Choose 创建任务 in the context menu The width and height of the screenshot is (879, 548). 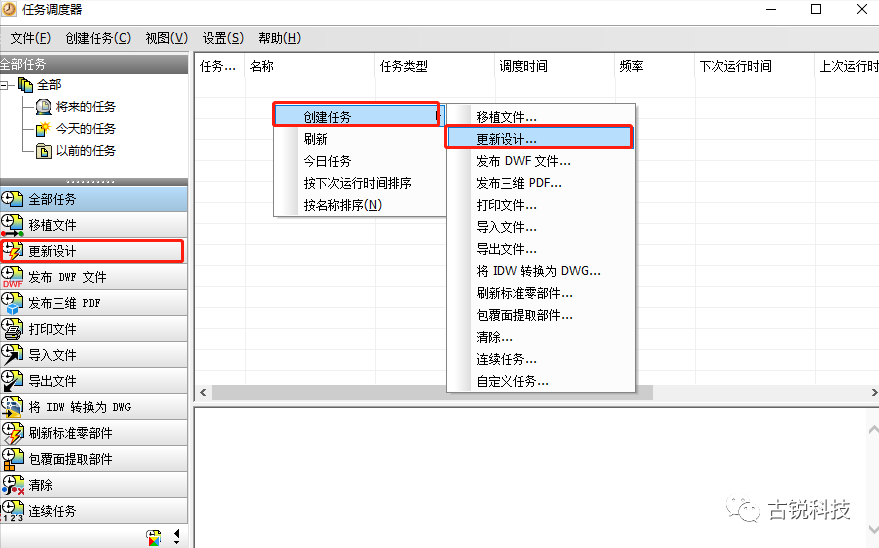pyautogui.click(x=359, y=117)
